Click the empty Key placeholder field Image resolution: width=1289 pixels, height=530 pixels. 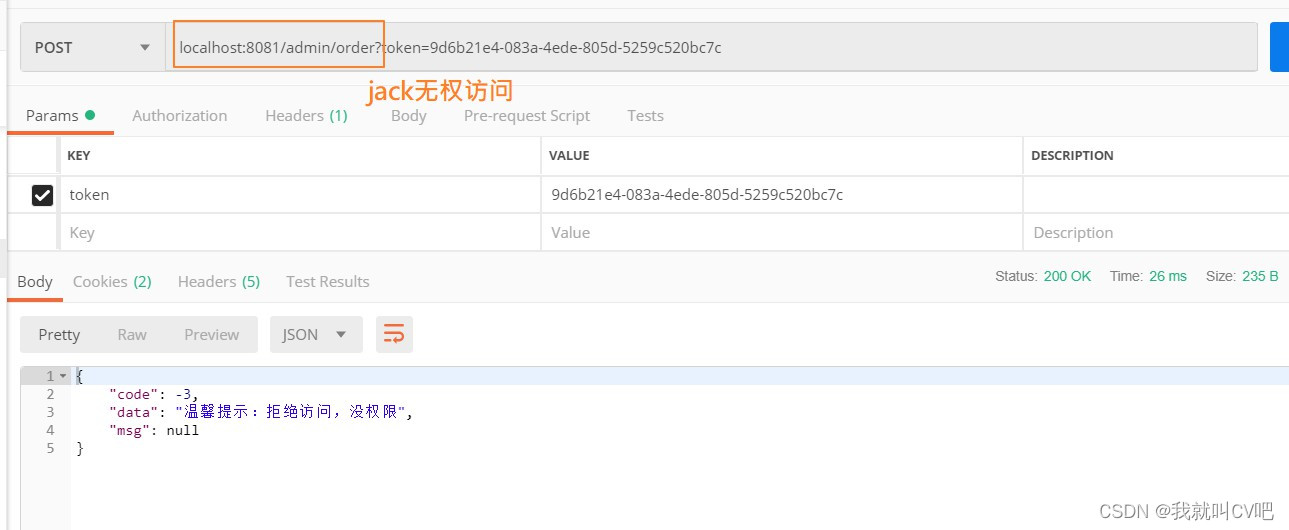point(299,232)
